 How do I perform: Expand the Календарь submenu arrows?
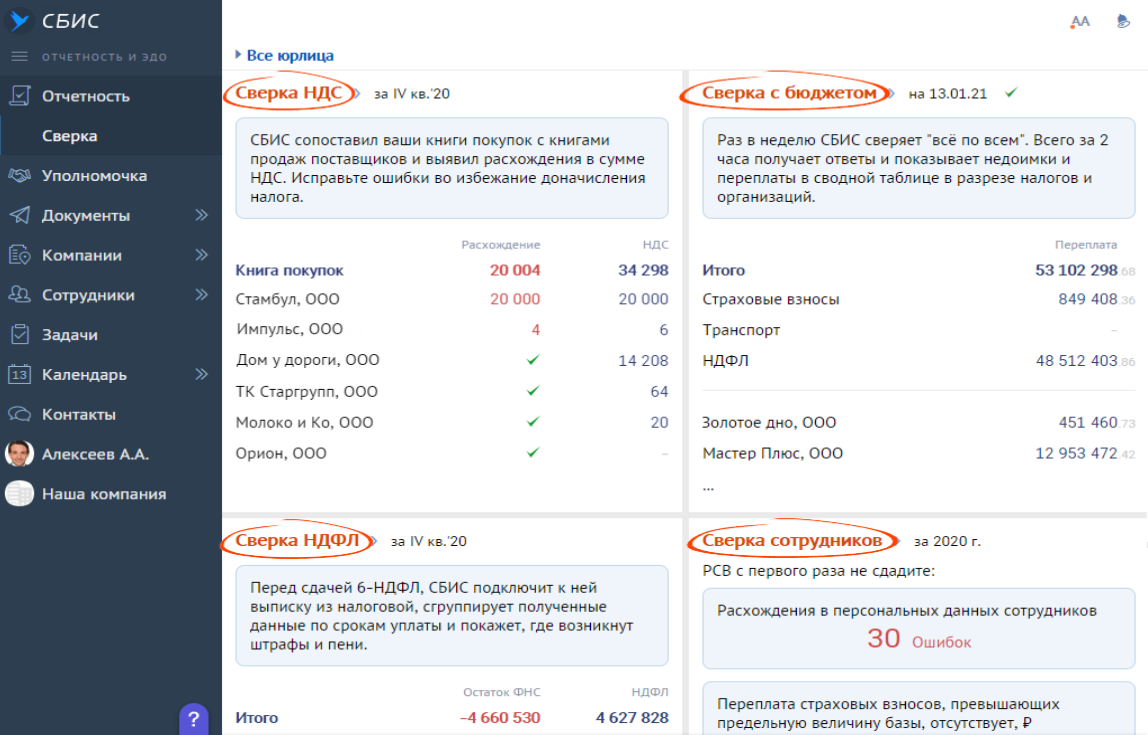pyautogui.click(x=201, y=374)
